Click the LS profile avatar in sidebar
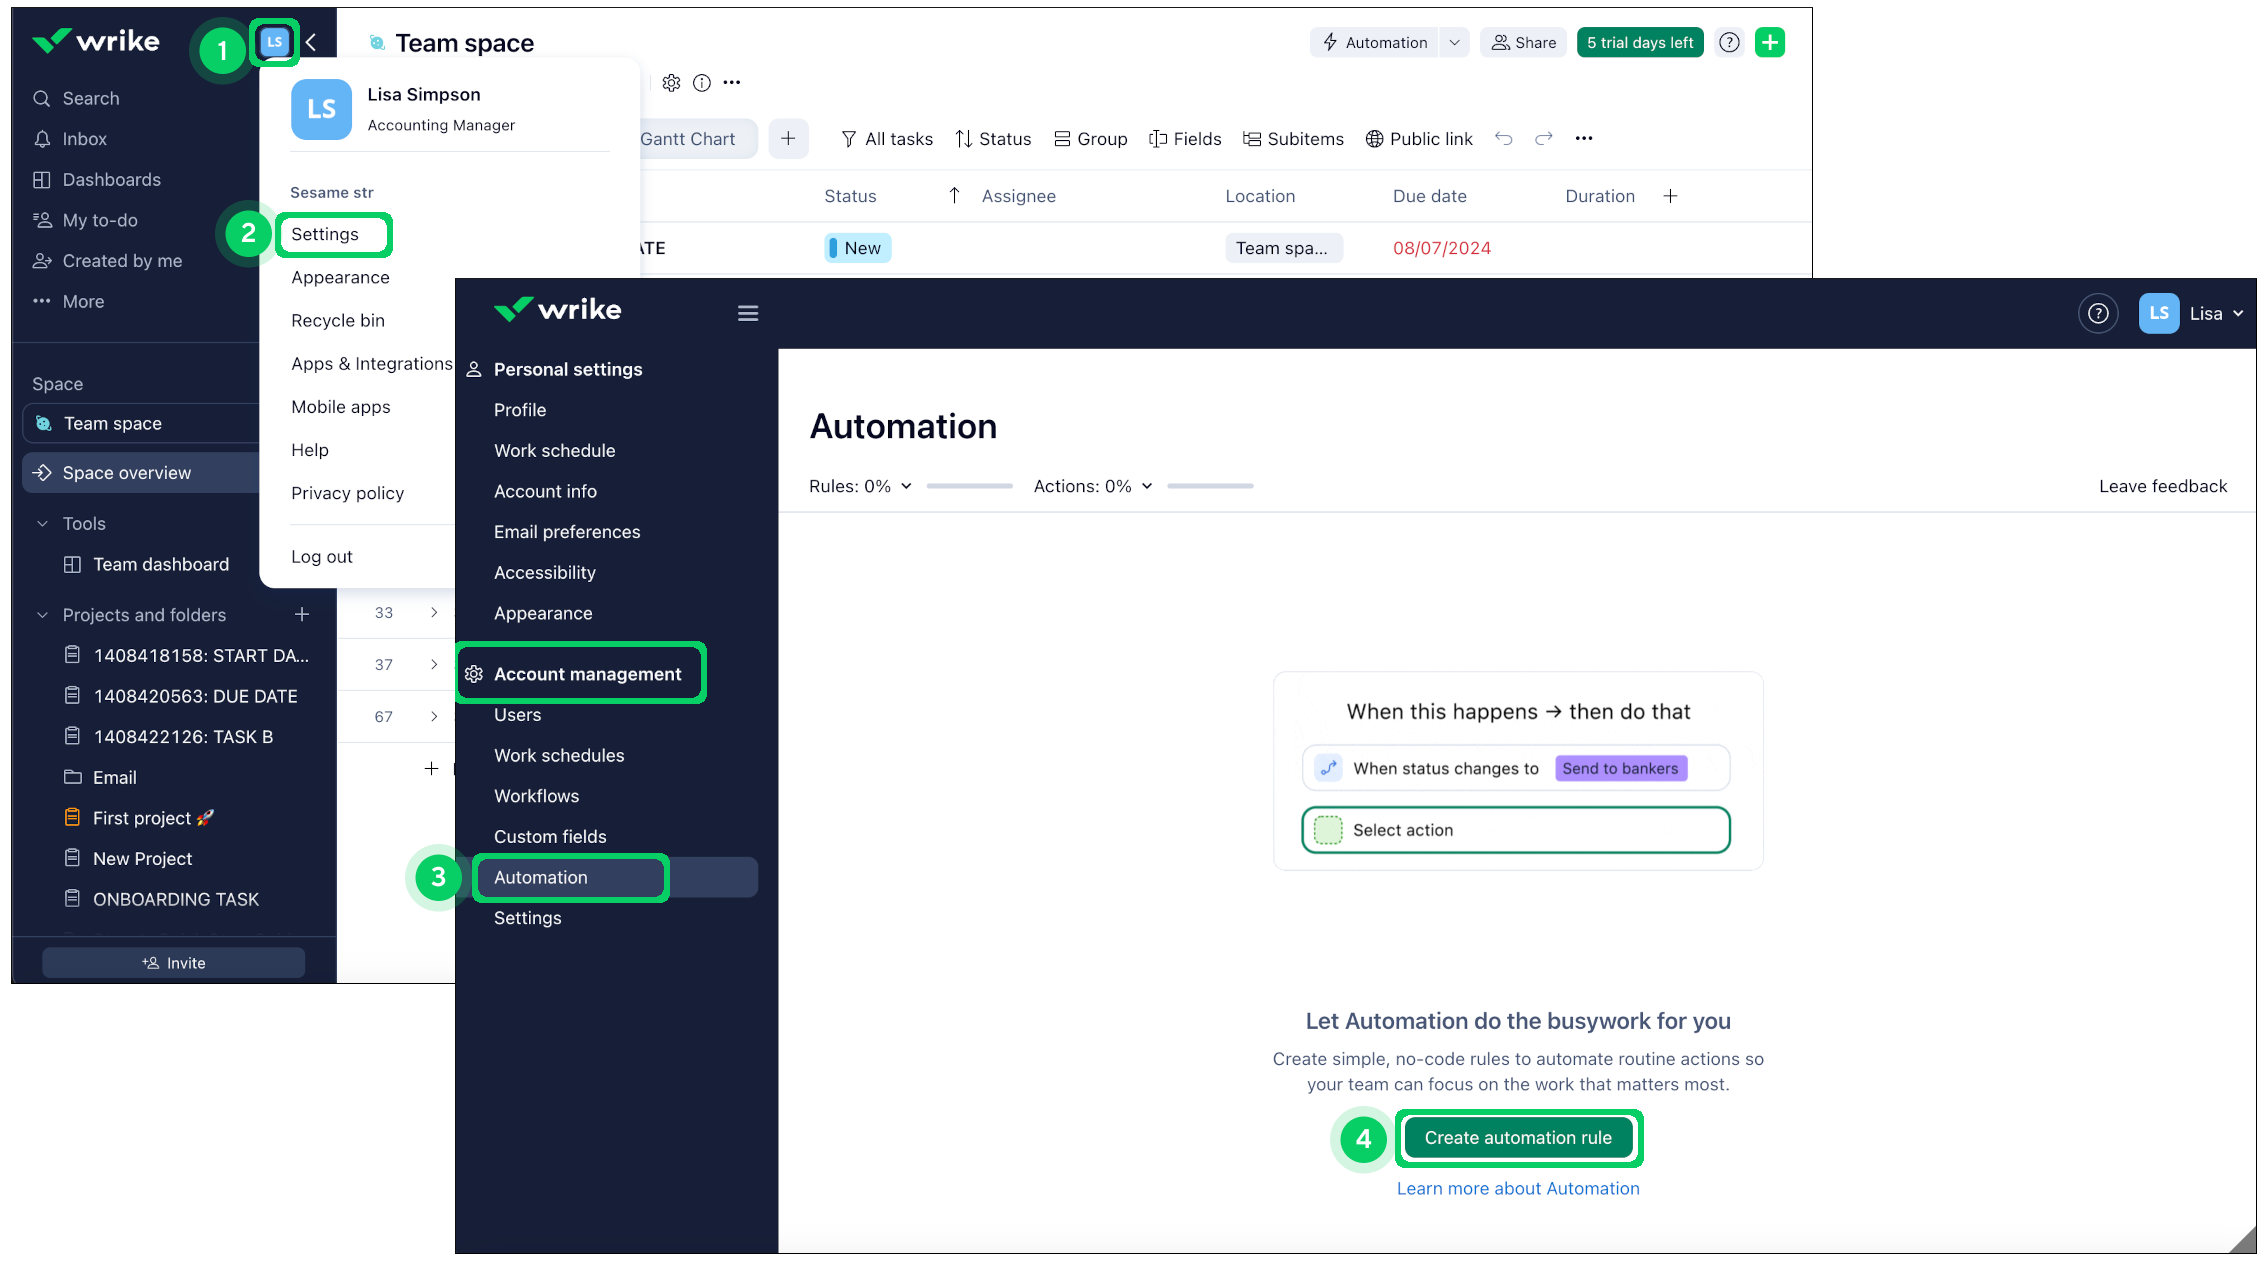The width and height of the screenshot is (2268, 1263). click(x=274, y=42)
